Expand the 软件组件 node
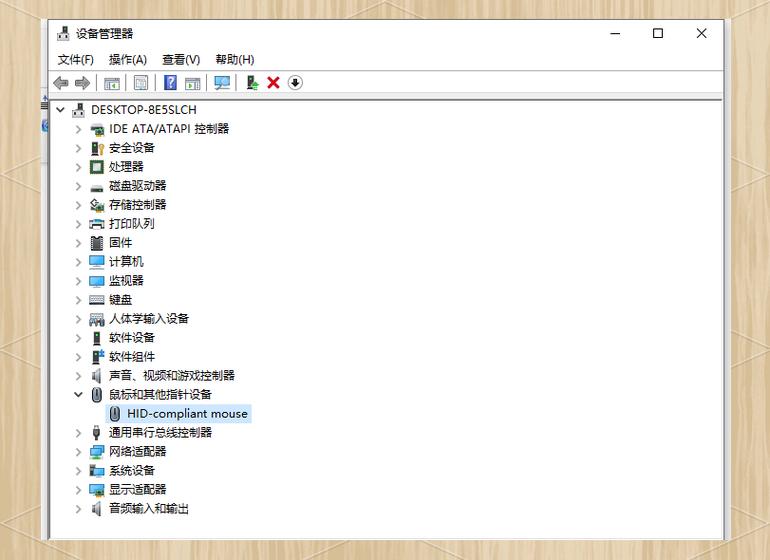Screen dimensions: 770x560 [x=79, y=357]
